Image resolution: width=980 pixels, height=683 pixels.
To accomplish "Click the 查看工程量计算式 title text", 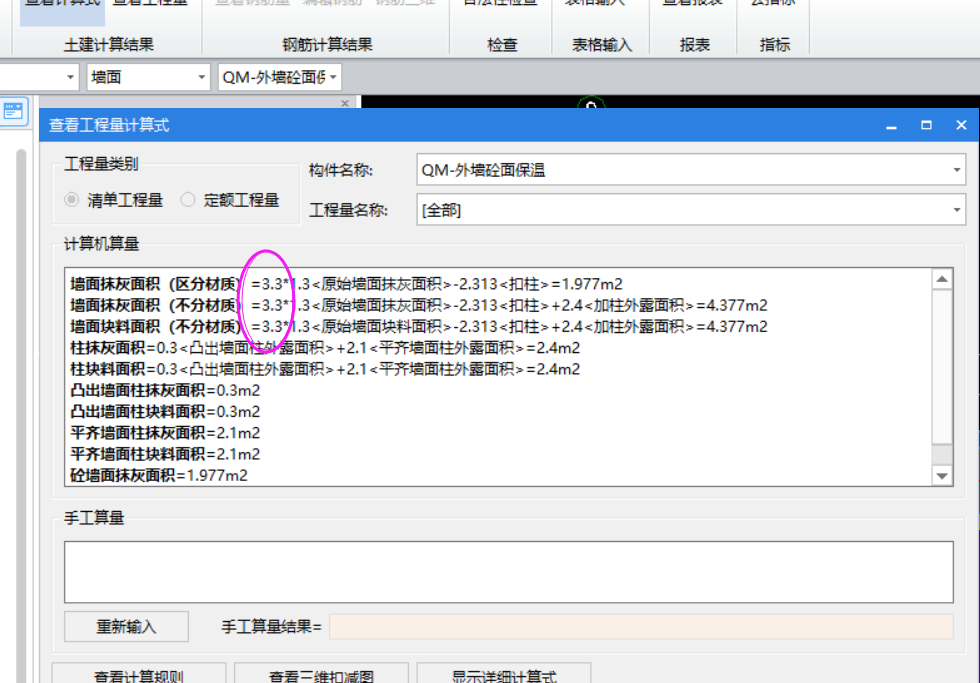I will (x=109, y=126).
